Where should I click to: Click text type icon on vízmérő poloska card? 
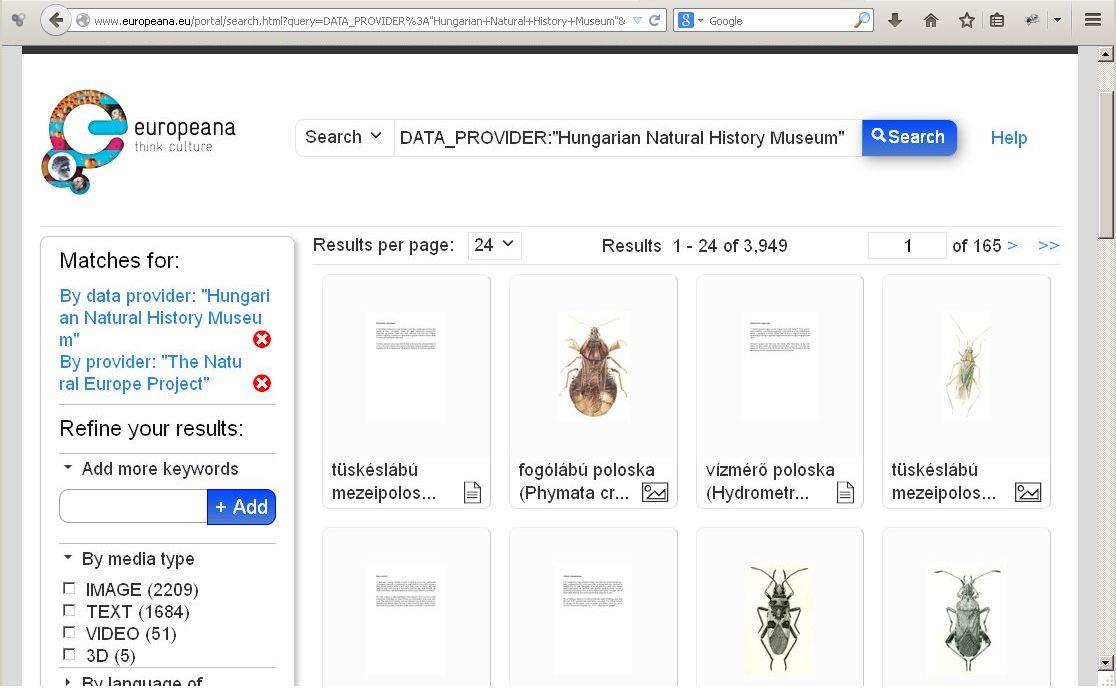pos(846,492)
